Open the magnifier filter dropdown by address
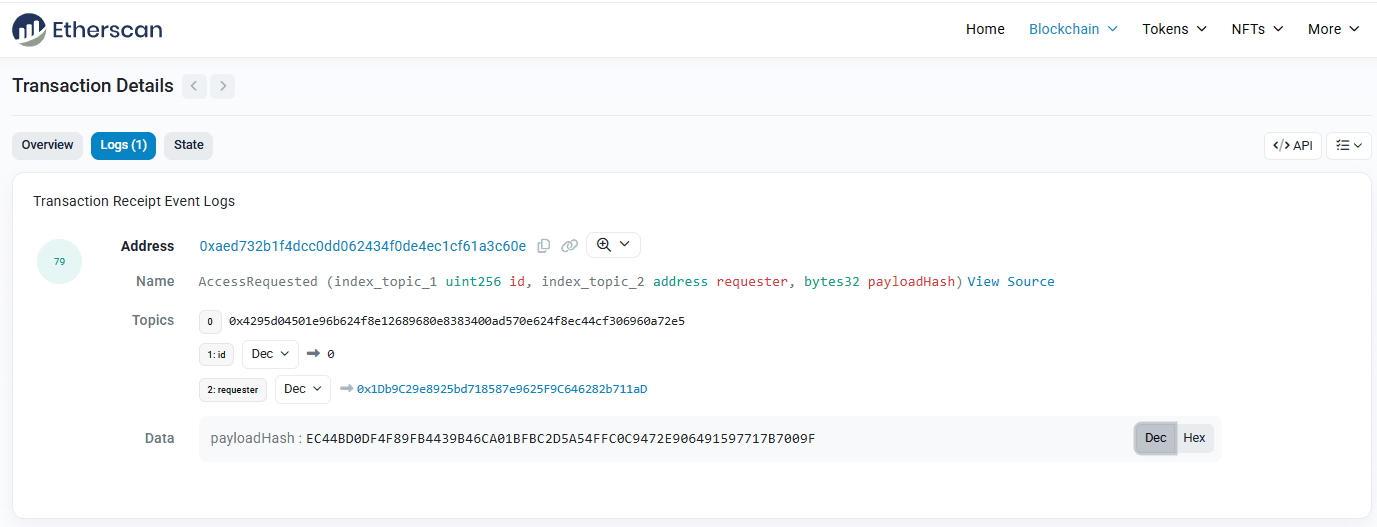Image resolution: width=1377 pixels, height=527 pixels. 613,245
